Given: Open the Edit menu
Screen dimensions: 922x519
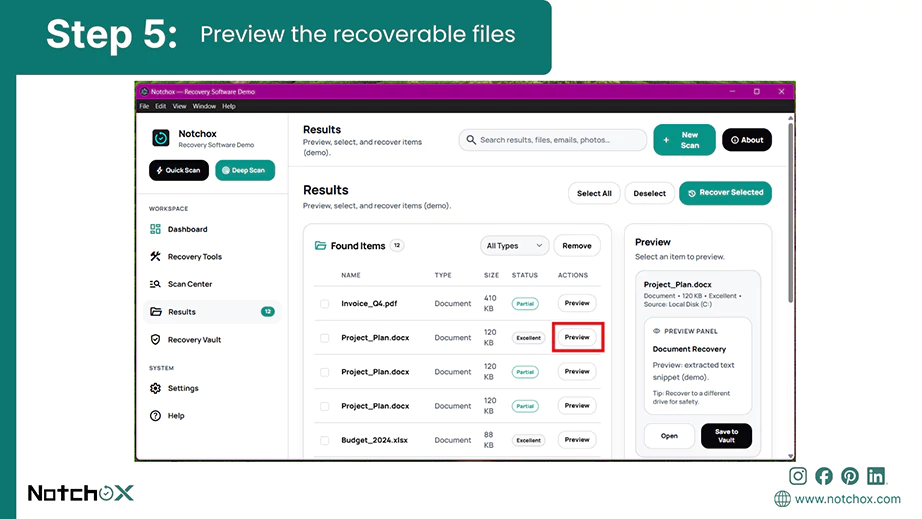Looking at the screenshot, I should pos(161,106).
